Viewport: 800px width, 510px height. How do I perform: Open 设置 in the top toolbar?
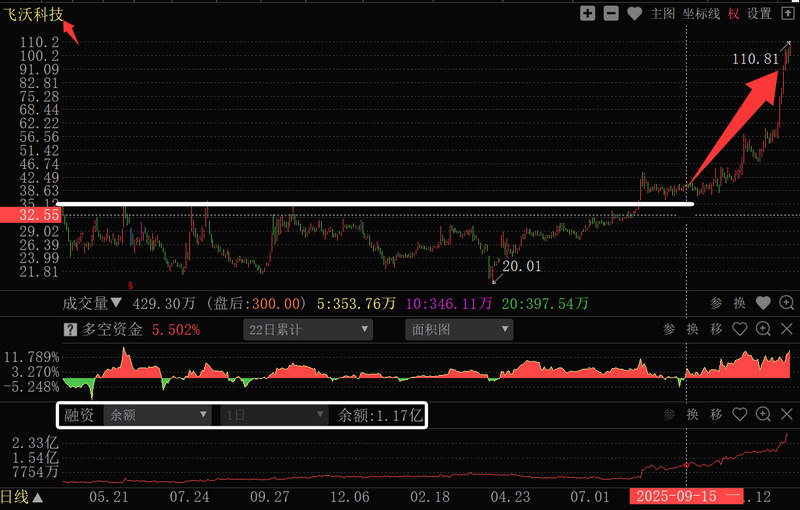point(760,14)
